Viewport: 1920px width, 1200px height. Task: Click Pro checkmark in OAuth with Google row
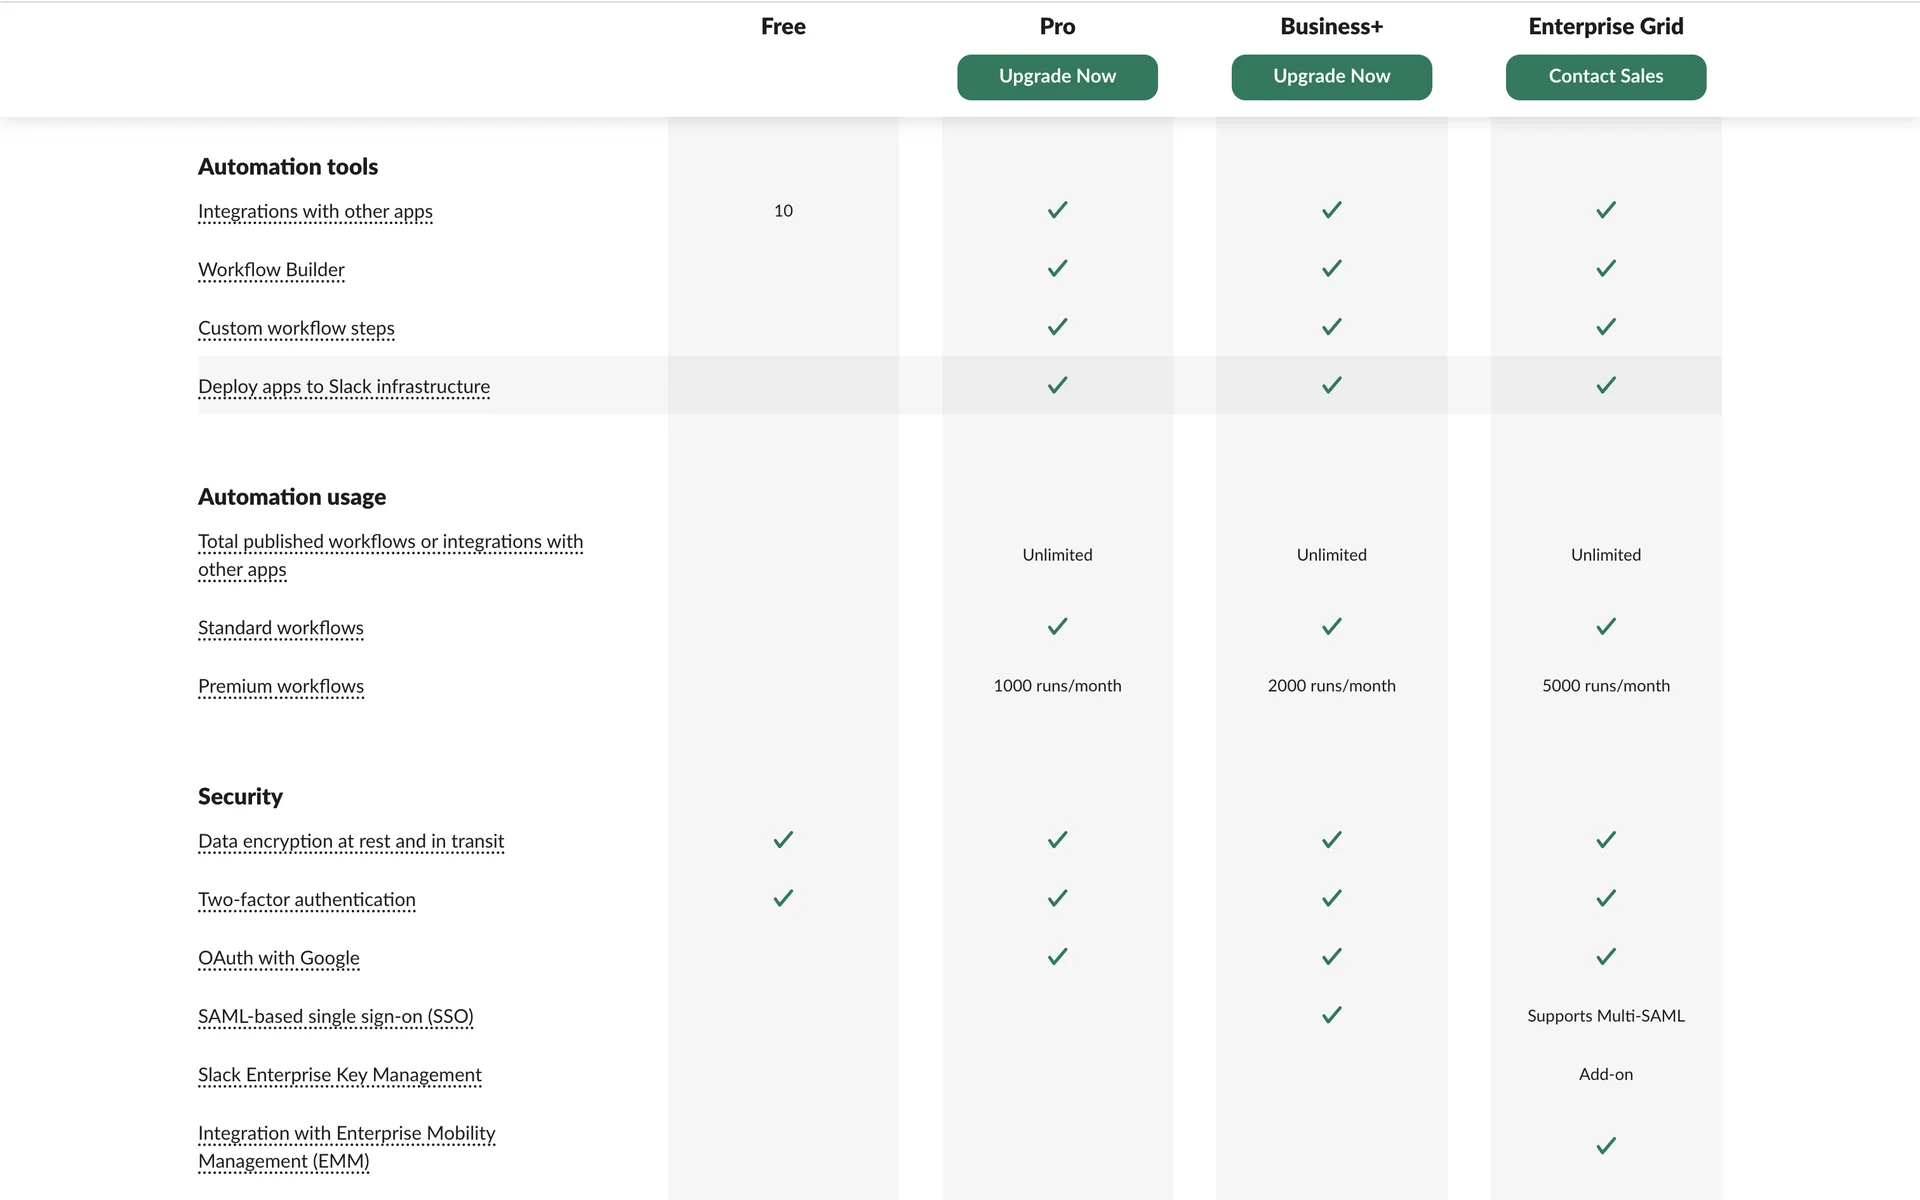(x=1057, y=957)
